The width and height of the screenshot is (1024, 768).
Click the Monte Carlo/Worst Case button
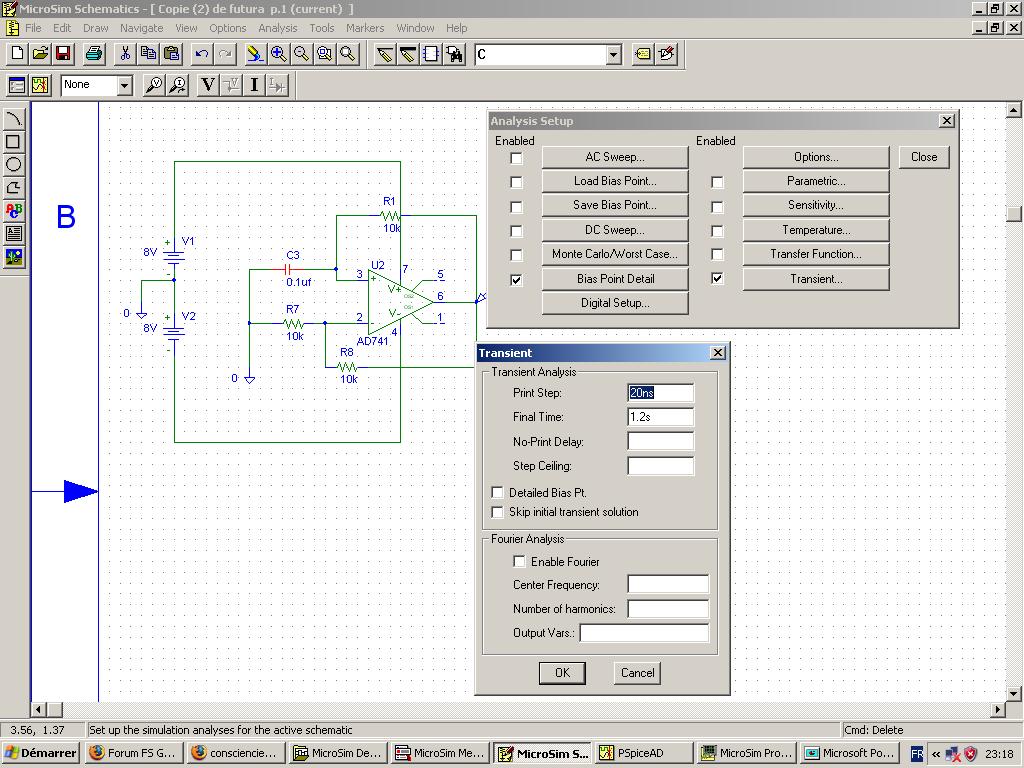click(614, 254)
